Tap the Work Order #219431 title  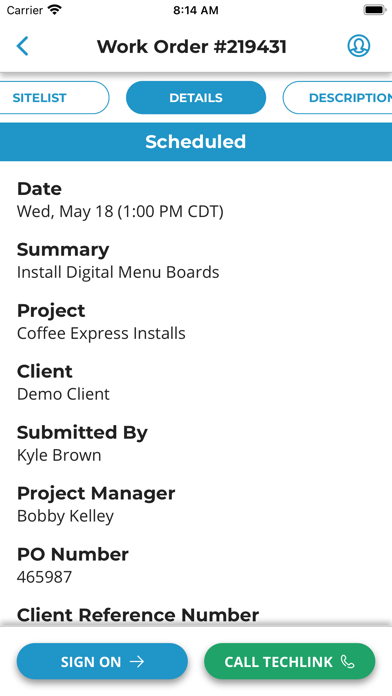pyautogui.click(x=192, y=47)
